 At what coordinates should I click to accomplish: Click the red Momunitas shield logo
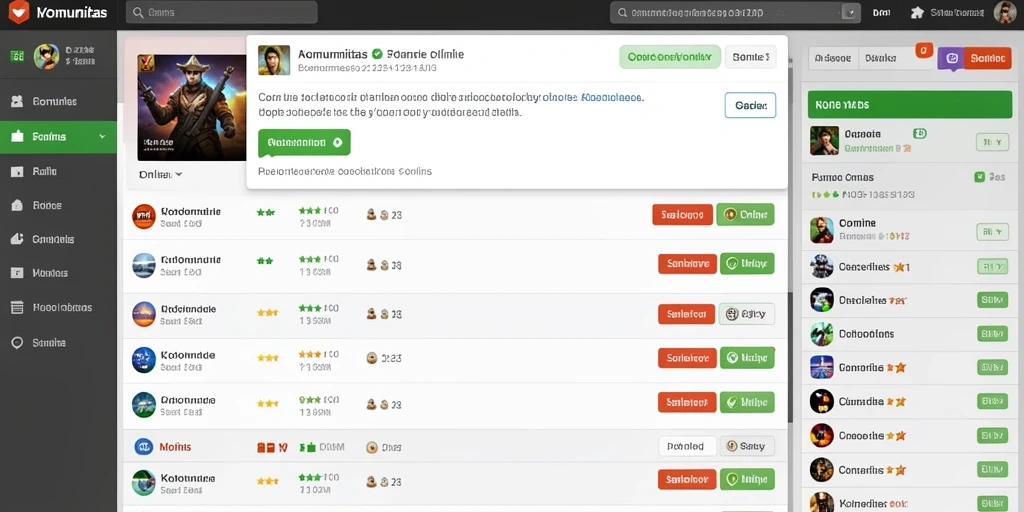19,12
